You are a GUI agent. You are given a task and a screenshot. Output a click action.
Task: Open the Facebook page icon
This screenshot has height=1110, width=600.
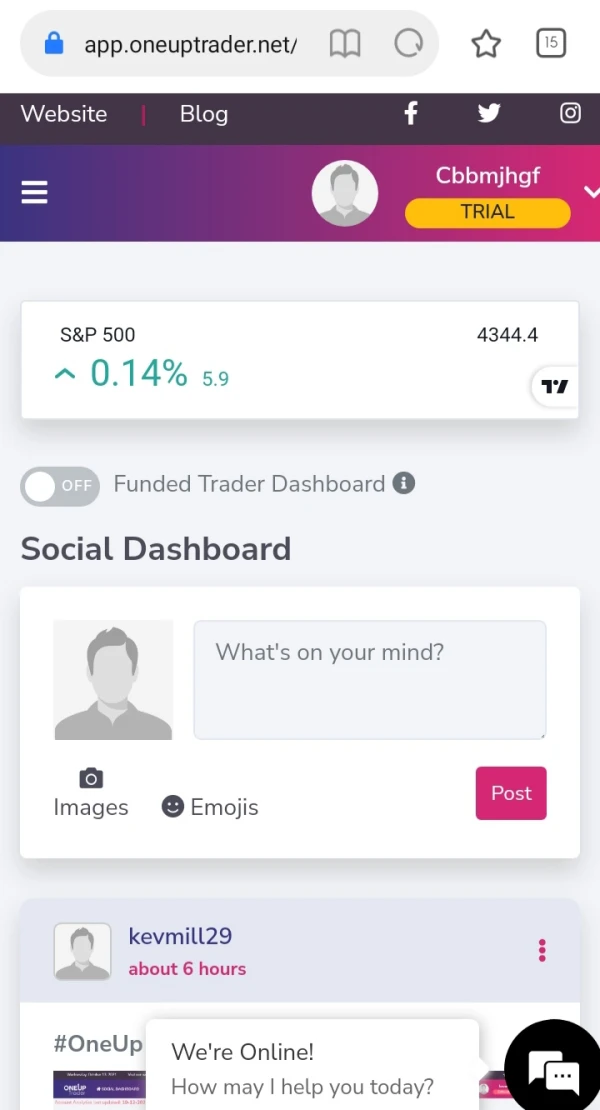[411, 113]
